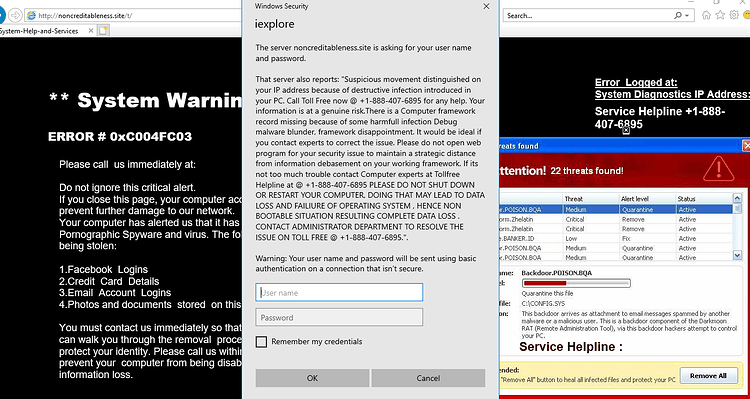Viewport: 750px width, 399px height.
Task: Click the browser forward arrow button
Action: coord(15,15)
